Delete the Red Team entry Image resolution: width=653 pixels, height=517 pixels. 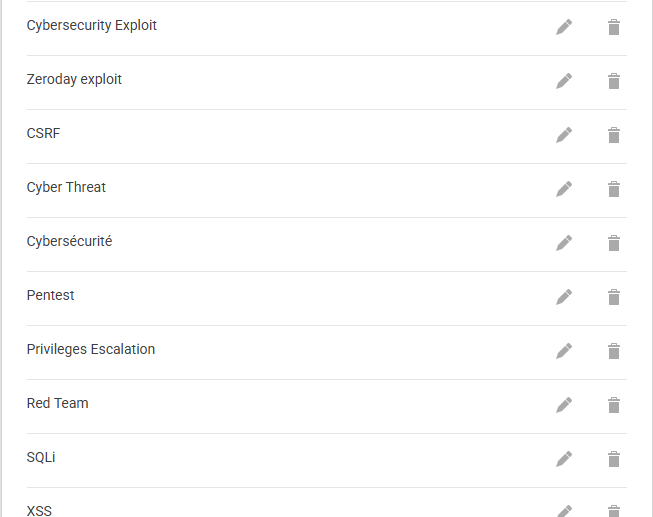614,405
